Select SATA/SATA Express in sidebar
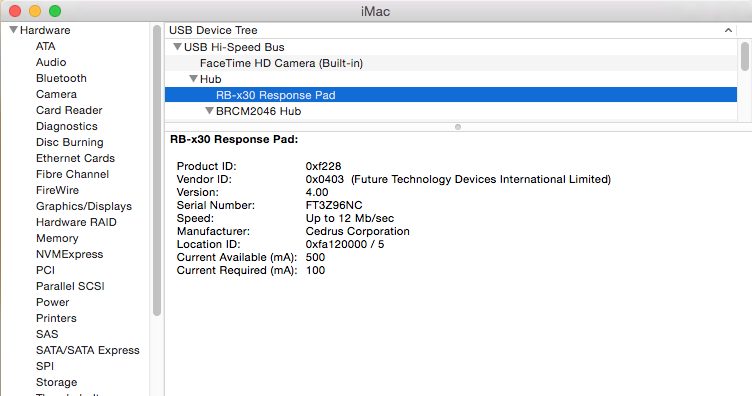The width and height of the screenshot is (752, 396). (88, 350)
